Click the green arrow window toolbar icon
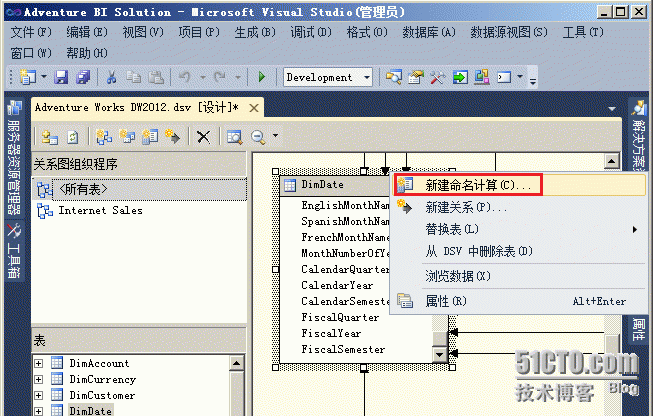Image resolution: width=653 pixels, height=416 pixels. pyautogui.click(x=460, y=77)
